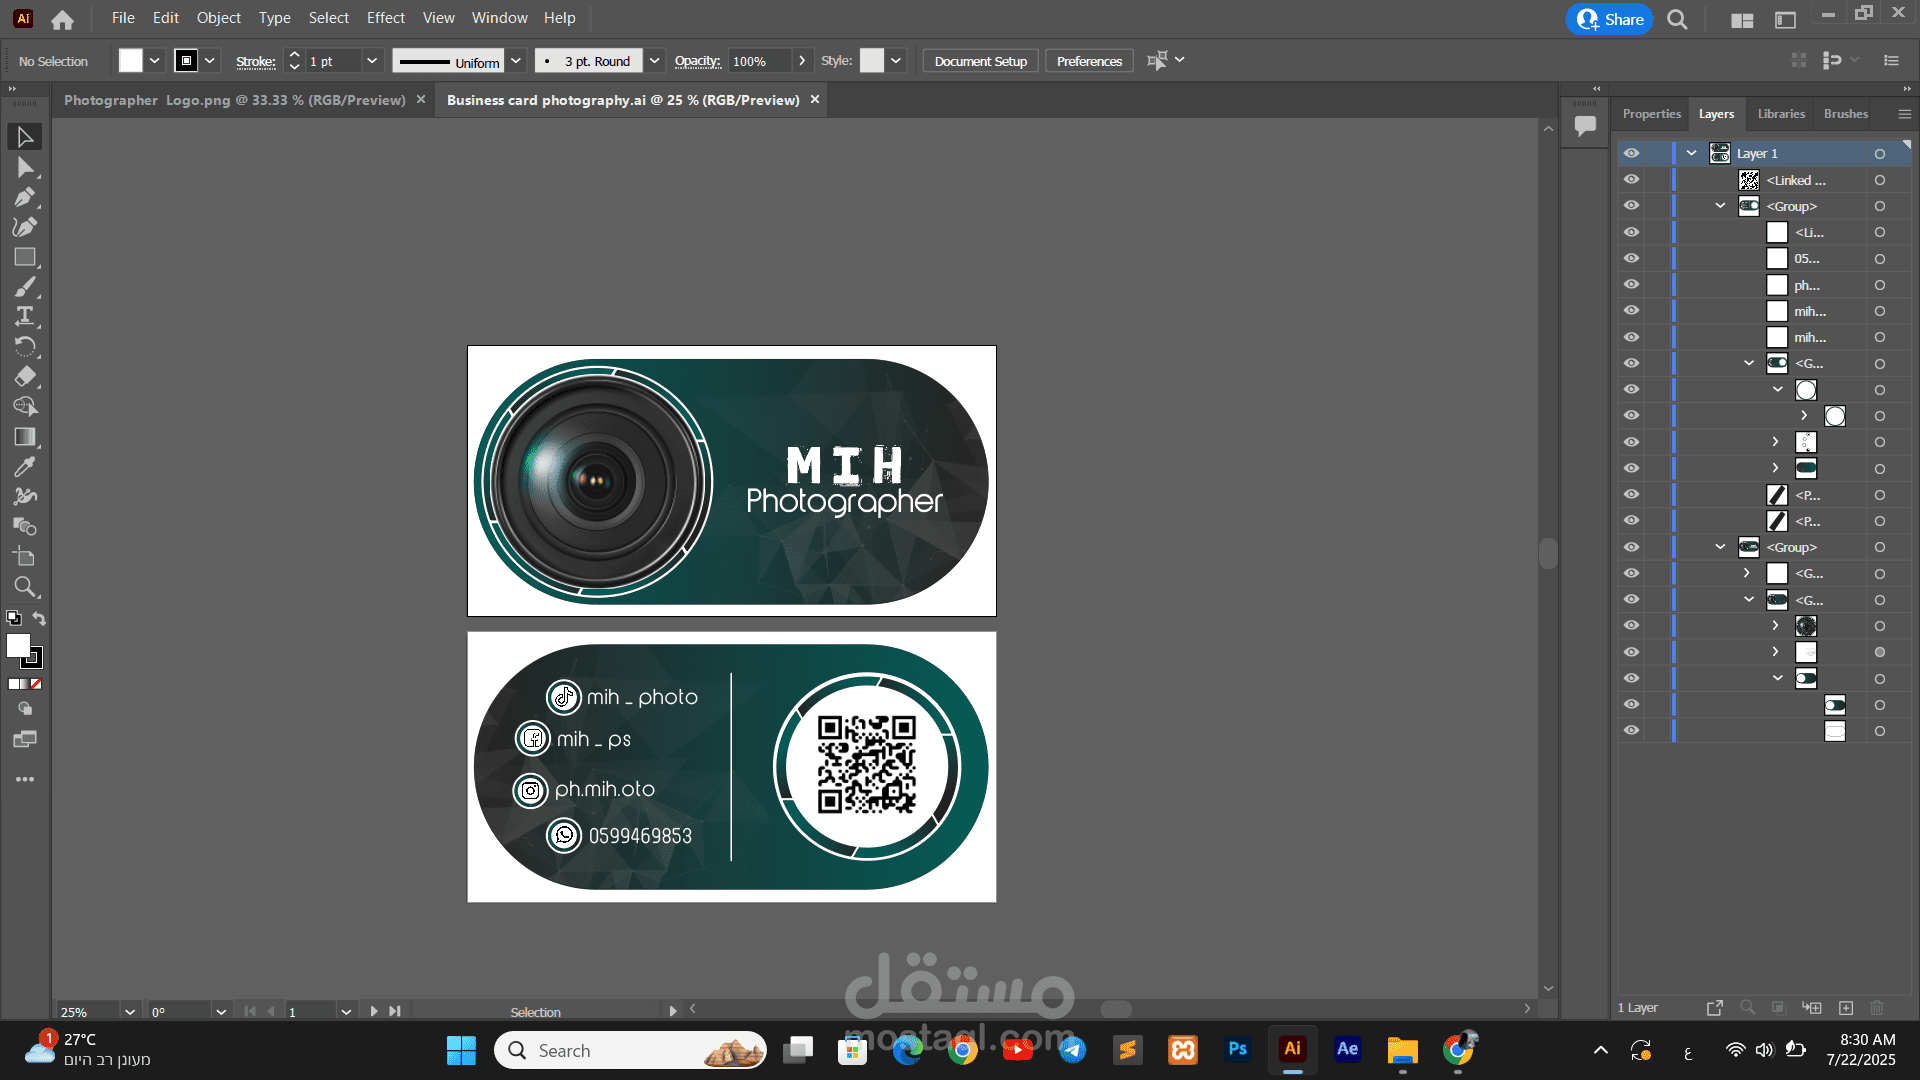Open Arrange Documents icon
The width and height of the screenshot is (1920, 1080).
[x=1742, y=19]
